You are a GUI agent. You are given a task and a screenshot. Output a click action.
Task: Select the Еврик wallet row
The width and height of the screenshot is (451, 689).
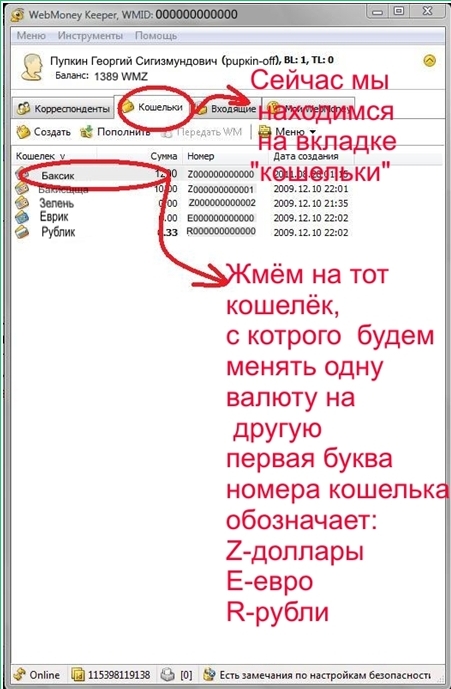(x=182, y=217)
